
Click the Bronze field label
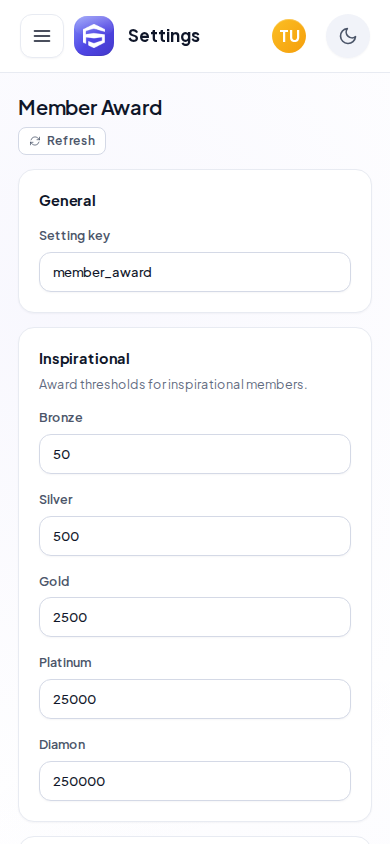click(61, 418)
